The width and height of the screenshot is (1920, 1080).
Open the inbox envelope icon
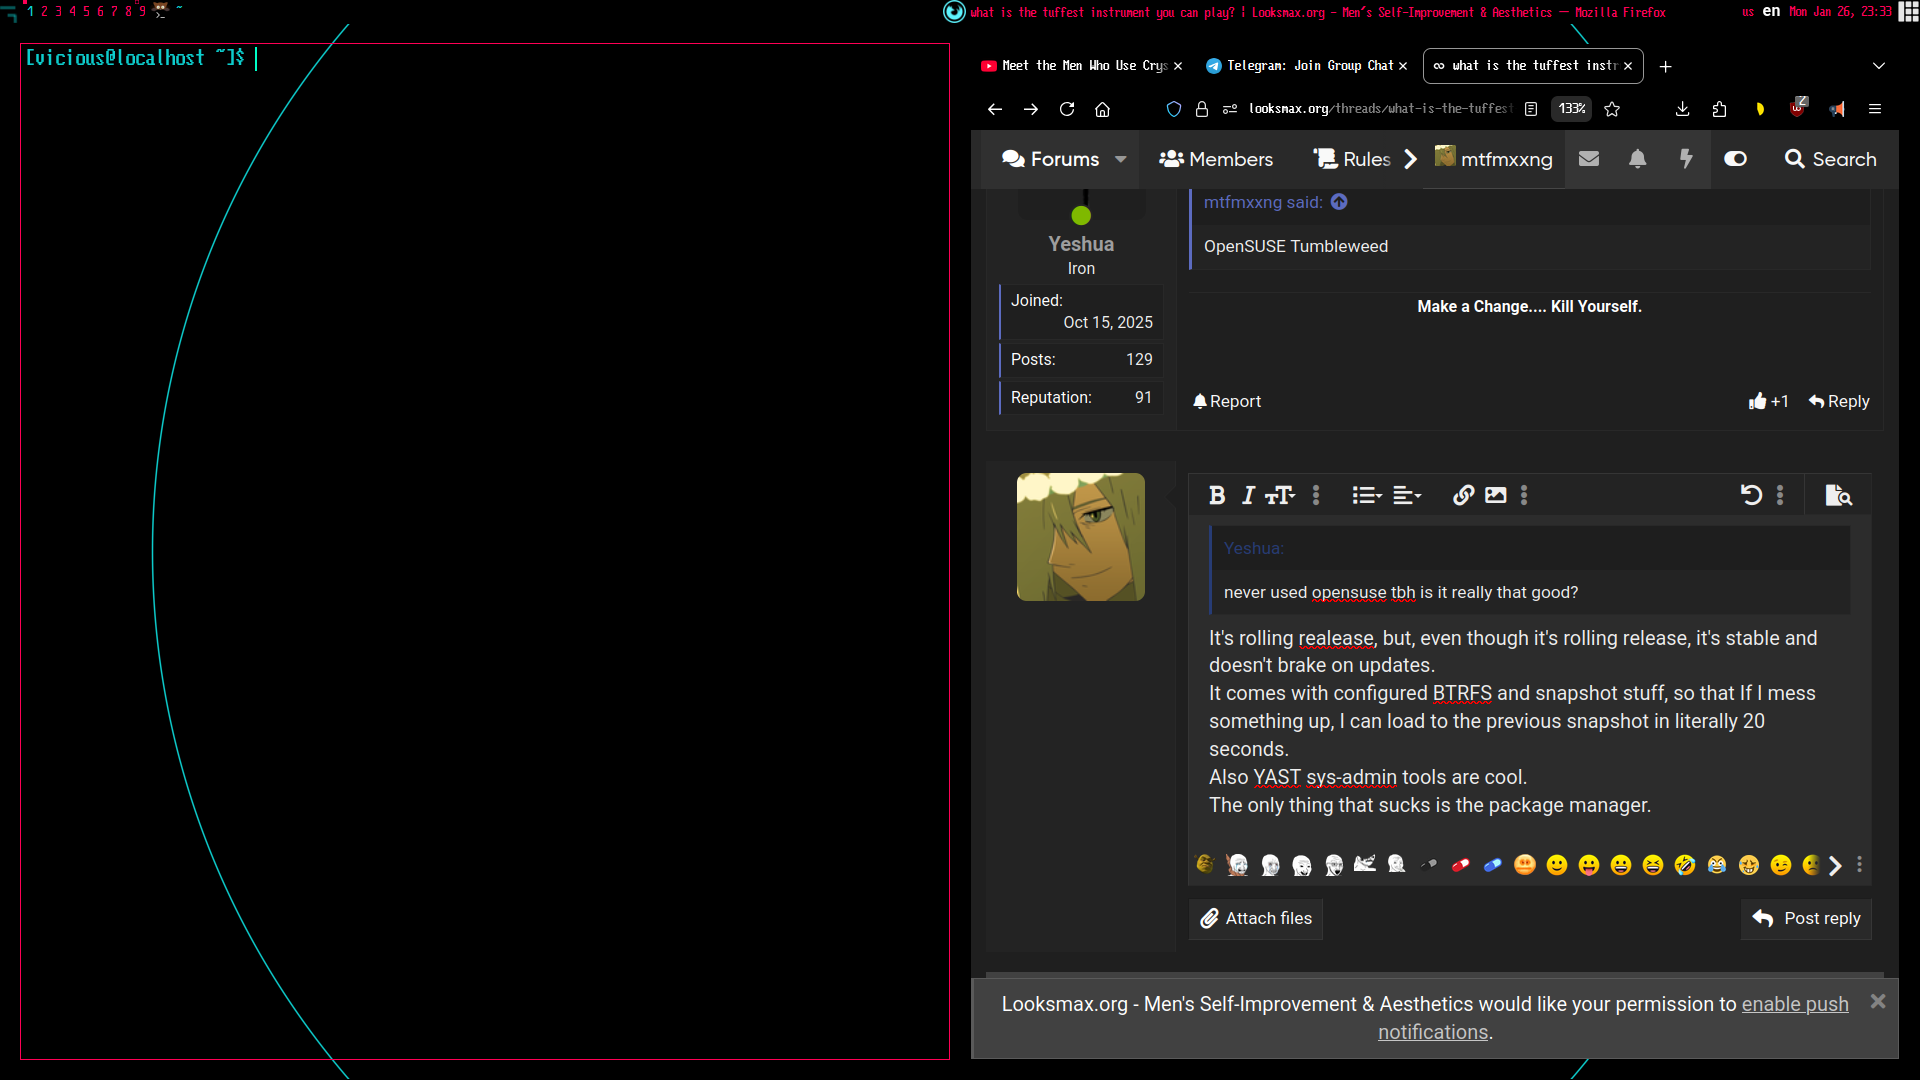pos(1589,159)
